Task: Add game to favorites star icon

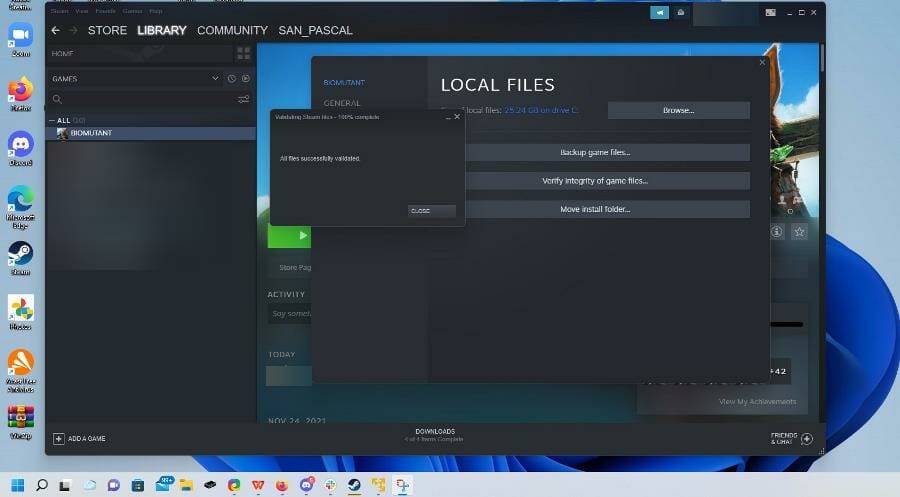Action: [x=799, y=232]
